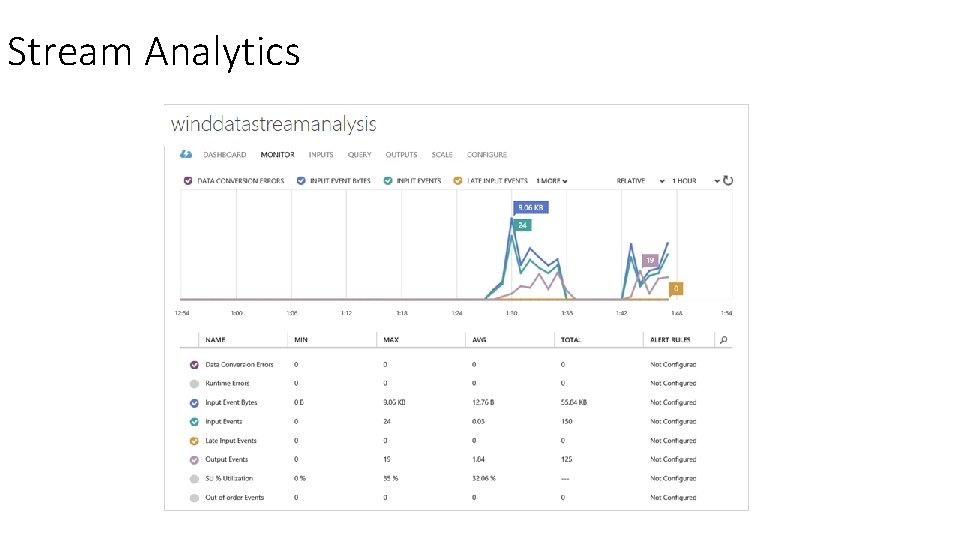Select the Monitor tab

(x=277, y=155)
